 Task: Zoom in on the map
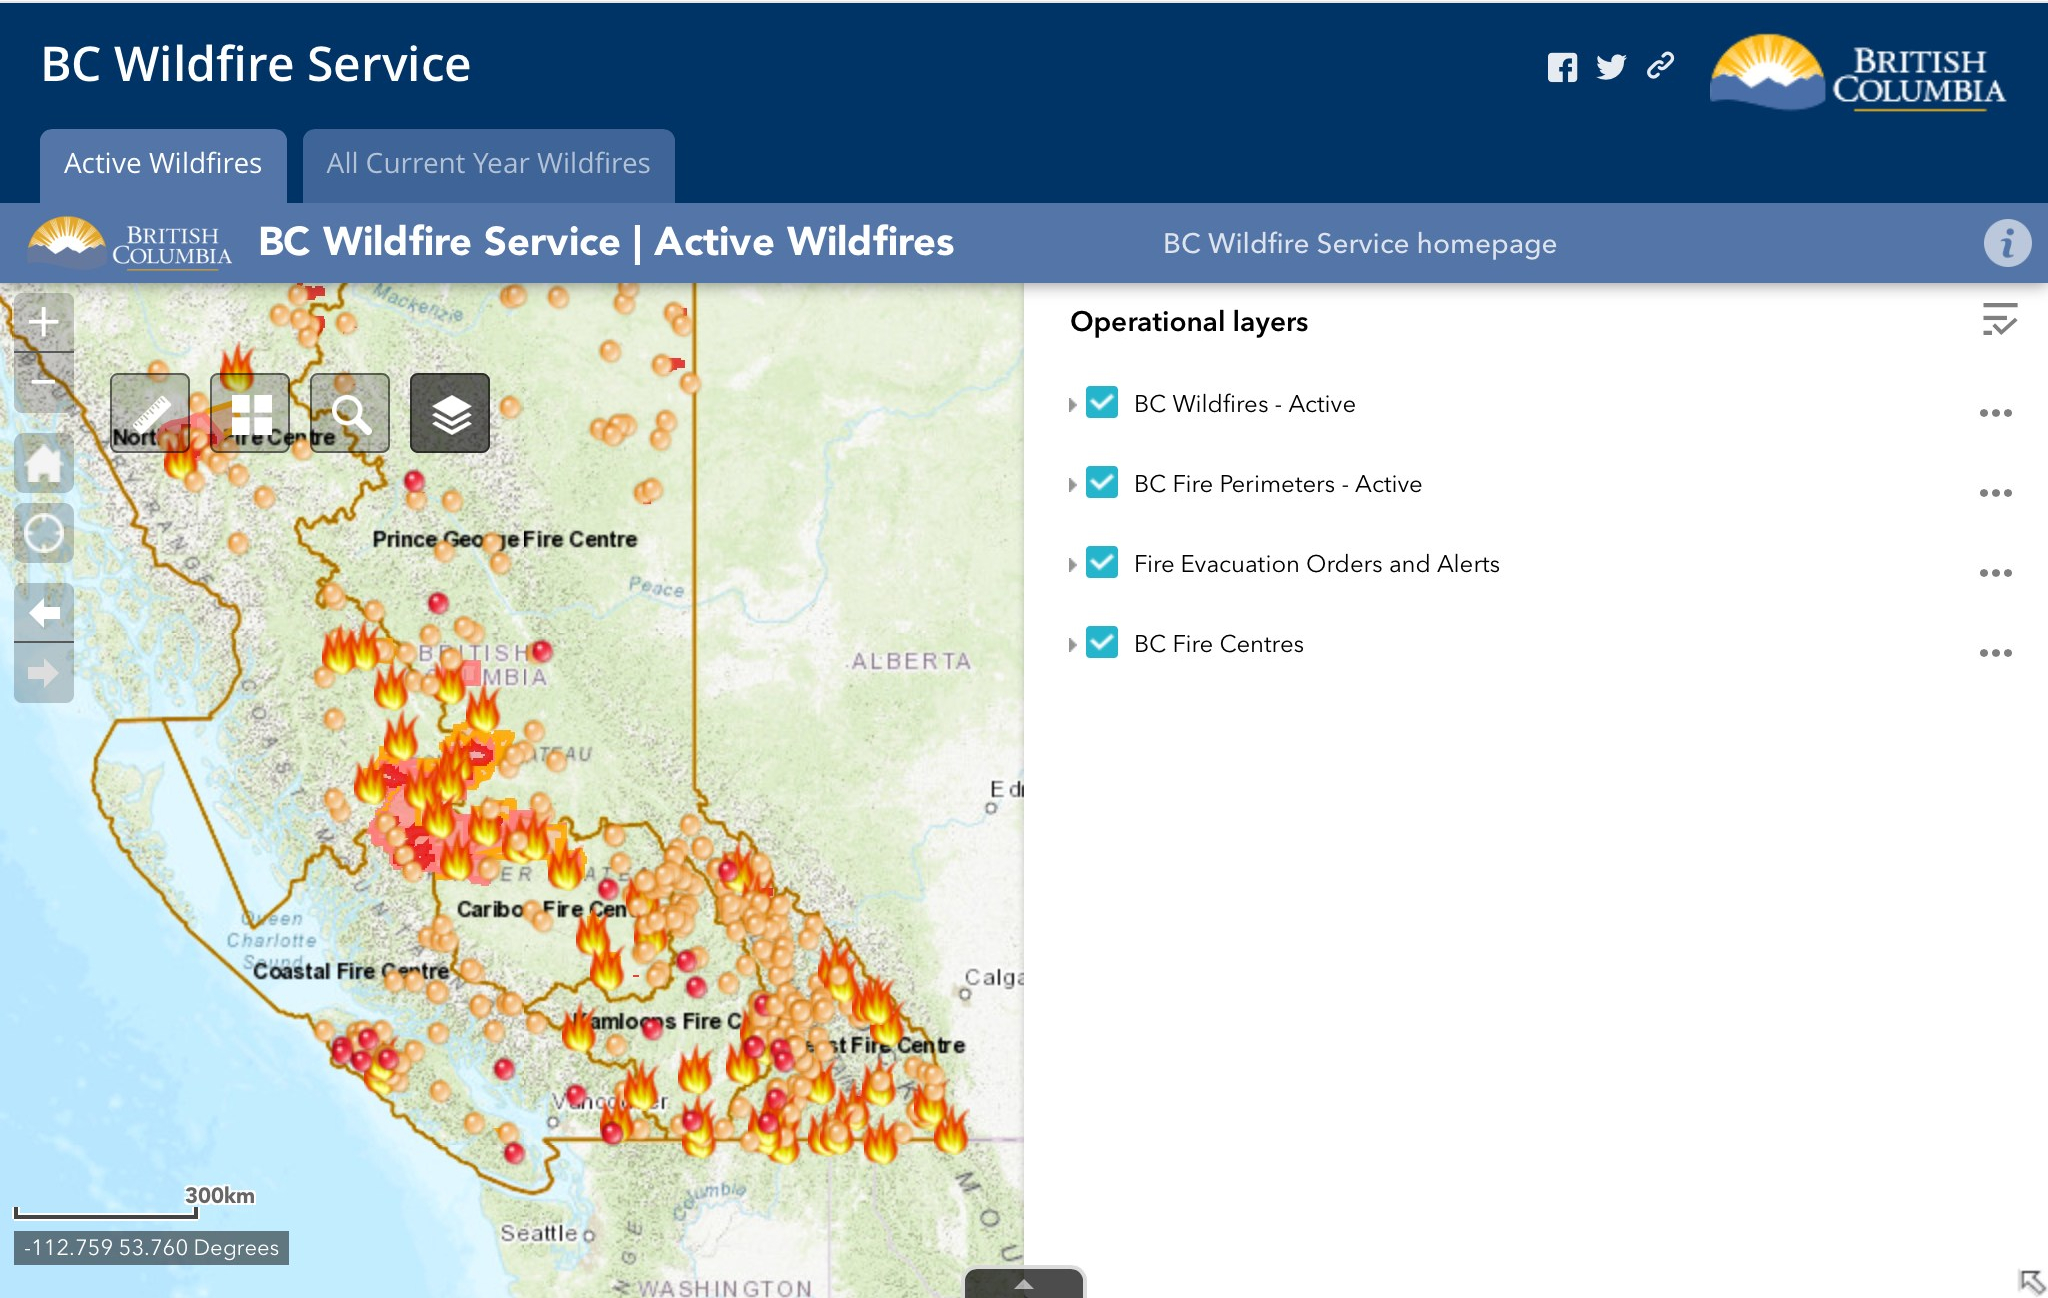[44, 322]
